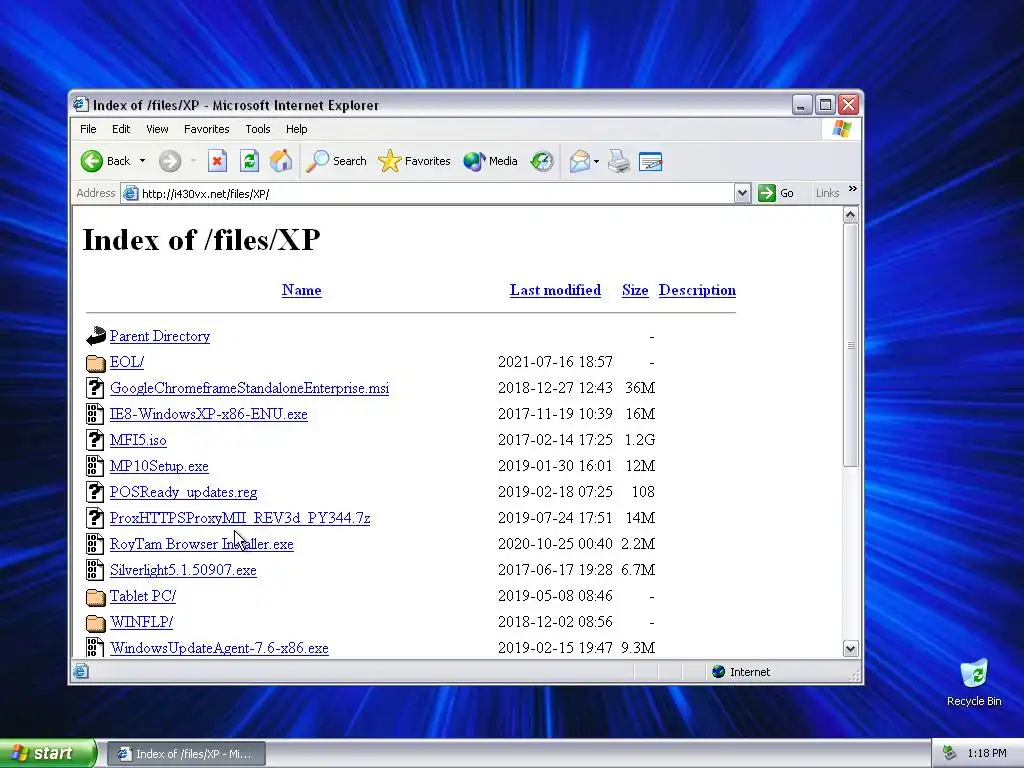Click the IE window title bar icon

point(81,104)
